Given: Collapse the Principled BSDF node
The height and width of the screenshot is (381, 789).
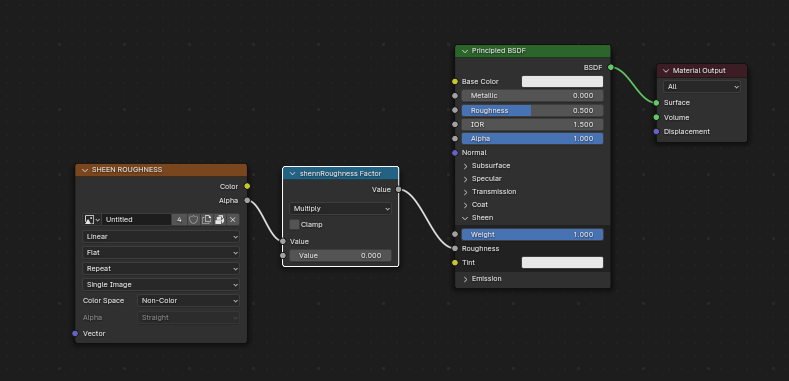Looking at the screenshot, I should coord(464,51).
